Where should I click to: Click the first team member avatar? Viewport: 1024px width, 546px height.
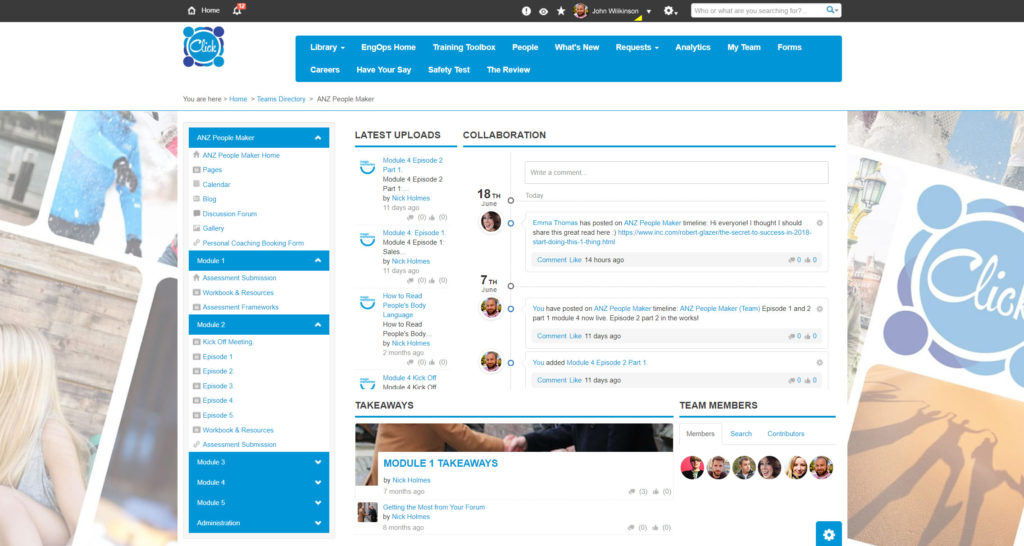pyautogui.click(x=692, y=468)
